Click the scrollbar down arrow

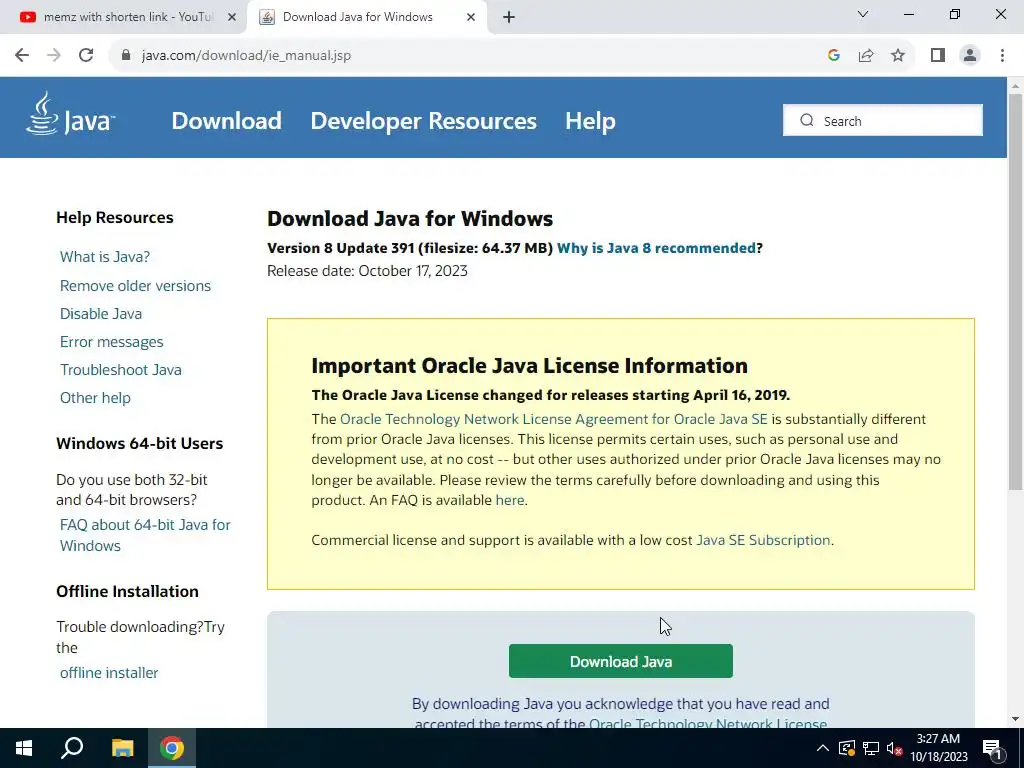1015,719
